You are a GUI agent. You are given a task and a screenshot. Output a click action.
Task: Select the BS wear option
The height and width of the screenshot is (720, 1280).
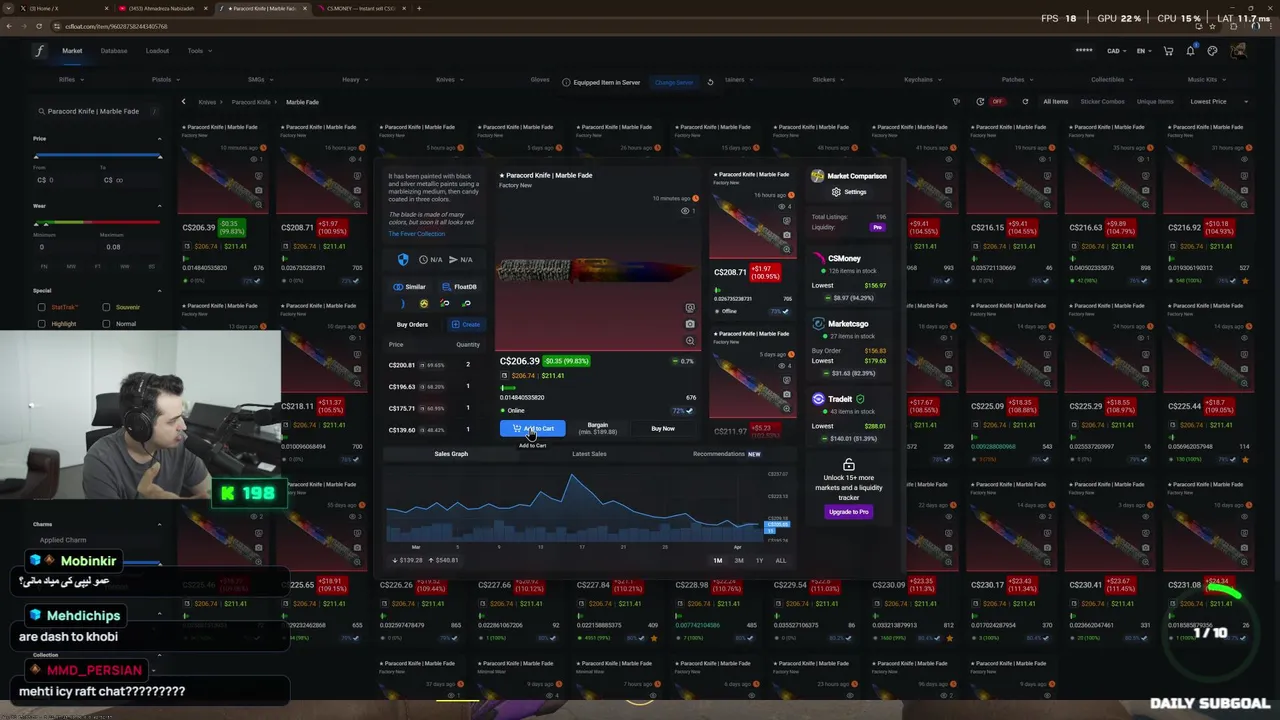click(x=152, y=267)
